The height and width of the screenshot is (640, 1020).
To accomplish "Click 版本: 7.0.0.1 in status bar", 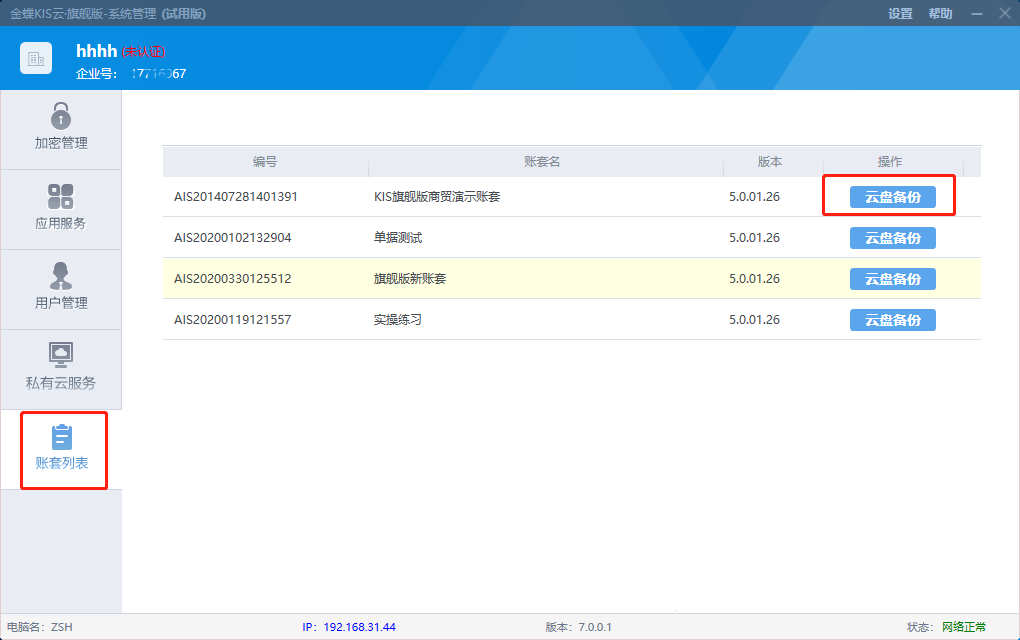I will [x=578, y=627].
